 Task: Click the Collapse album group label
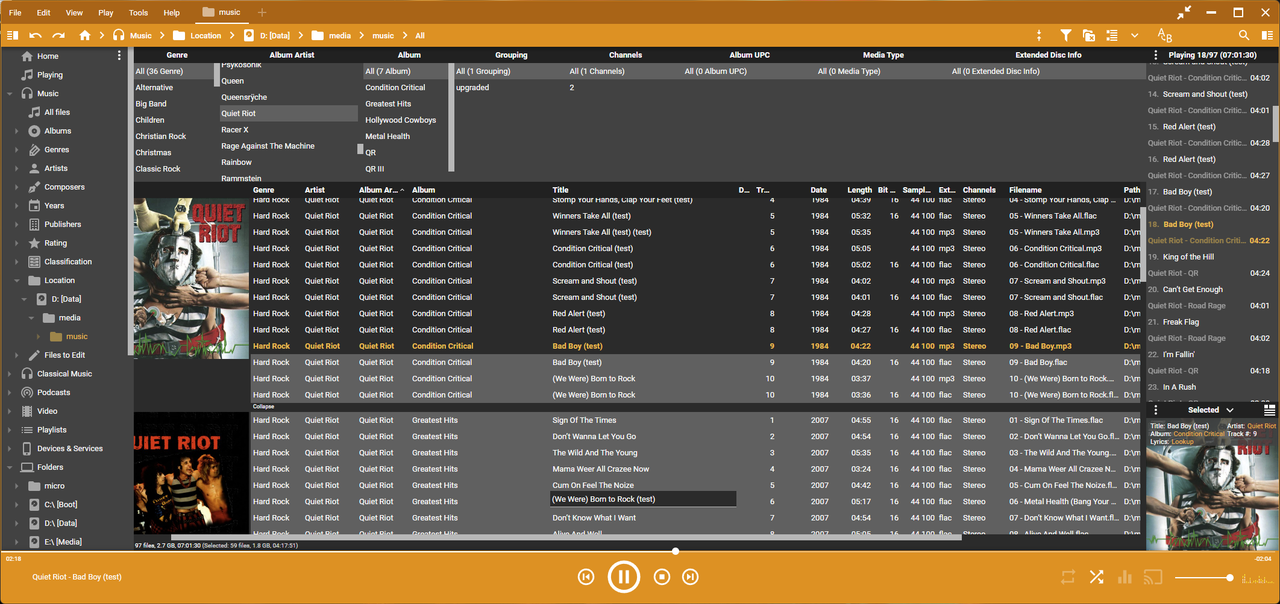[263, 407]
